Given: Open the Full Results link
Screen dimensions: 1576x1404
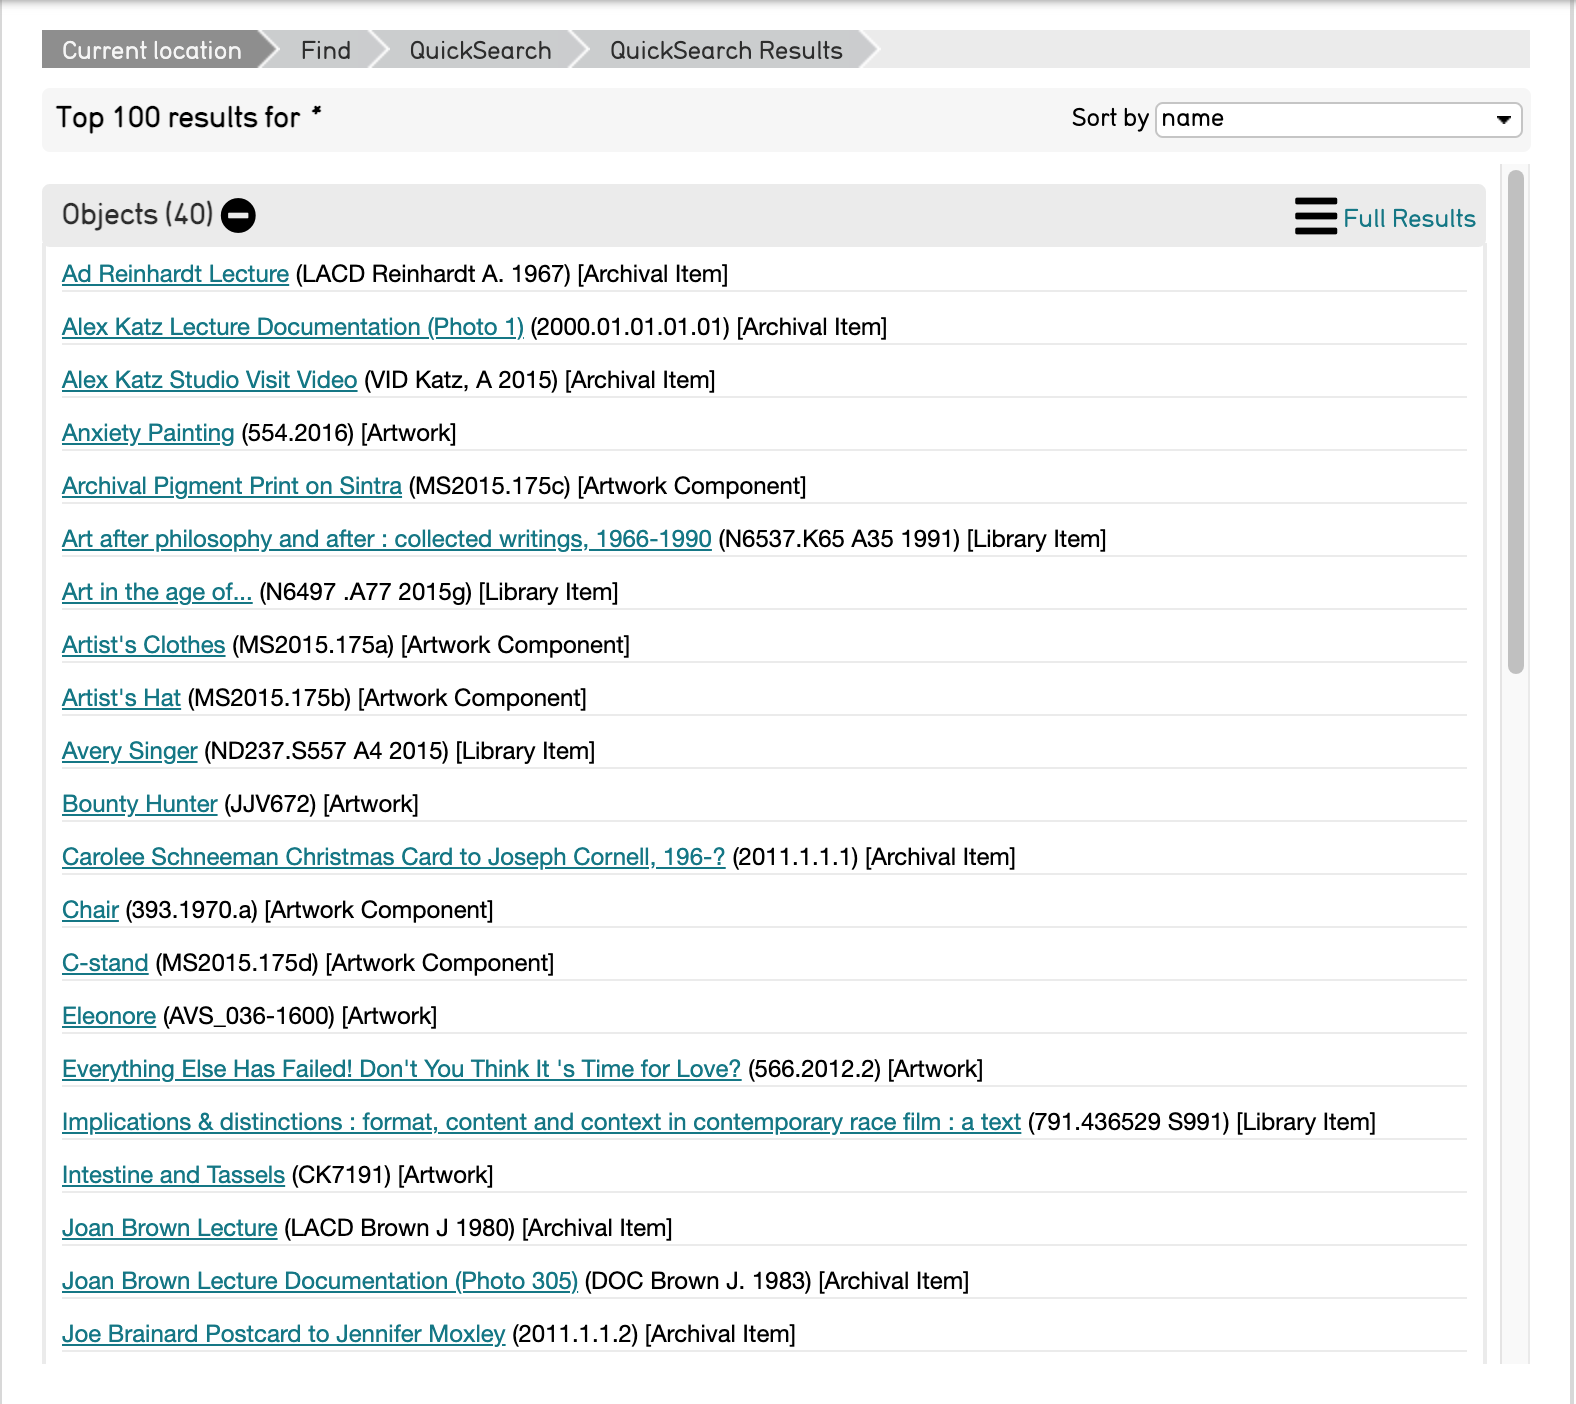Looking at the screenshot, I should (x=1408, y=218).
